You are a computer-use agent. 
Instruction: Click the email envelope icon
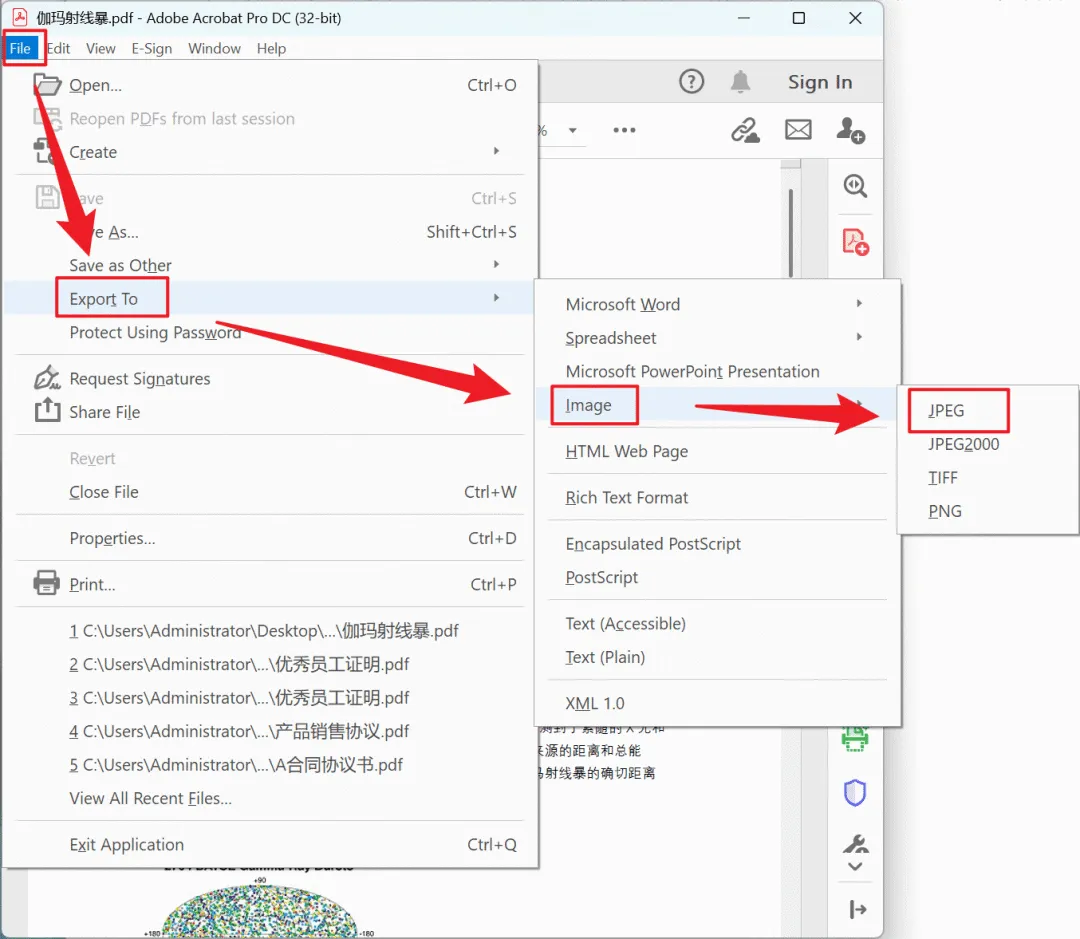pyautogui.click(x=798, y=130)
